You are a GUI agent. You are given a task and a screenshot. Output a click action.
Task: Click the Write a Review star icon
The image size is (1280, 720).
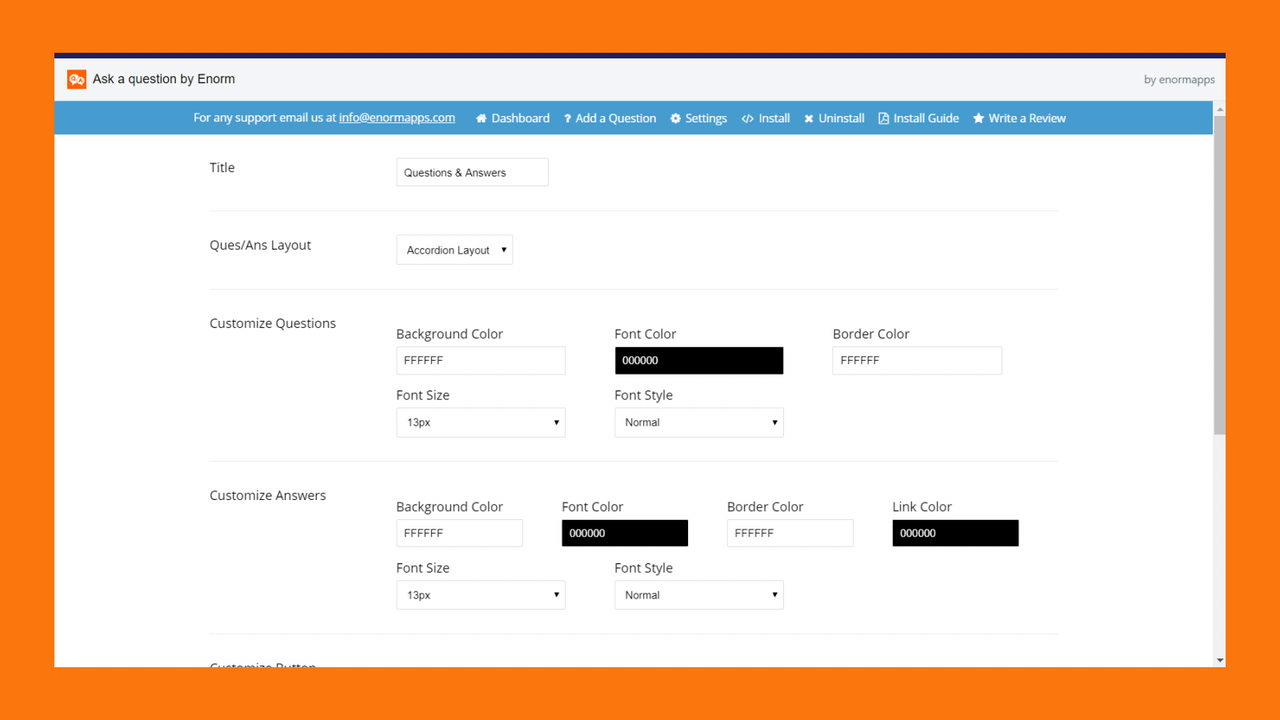pos(980,118)
